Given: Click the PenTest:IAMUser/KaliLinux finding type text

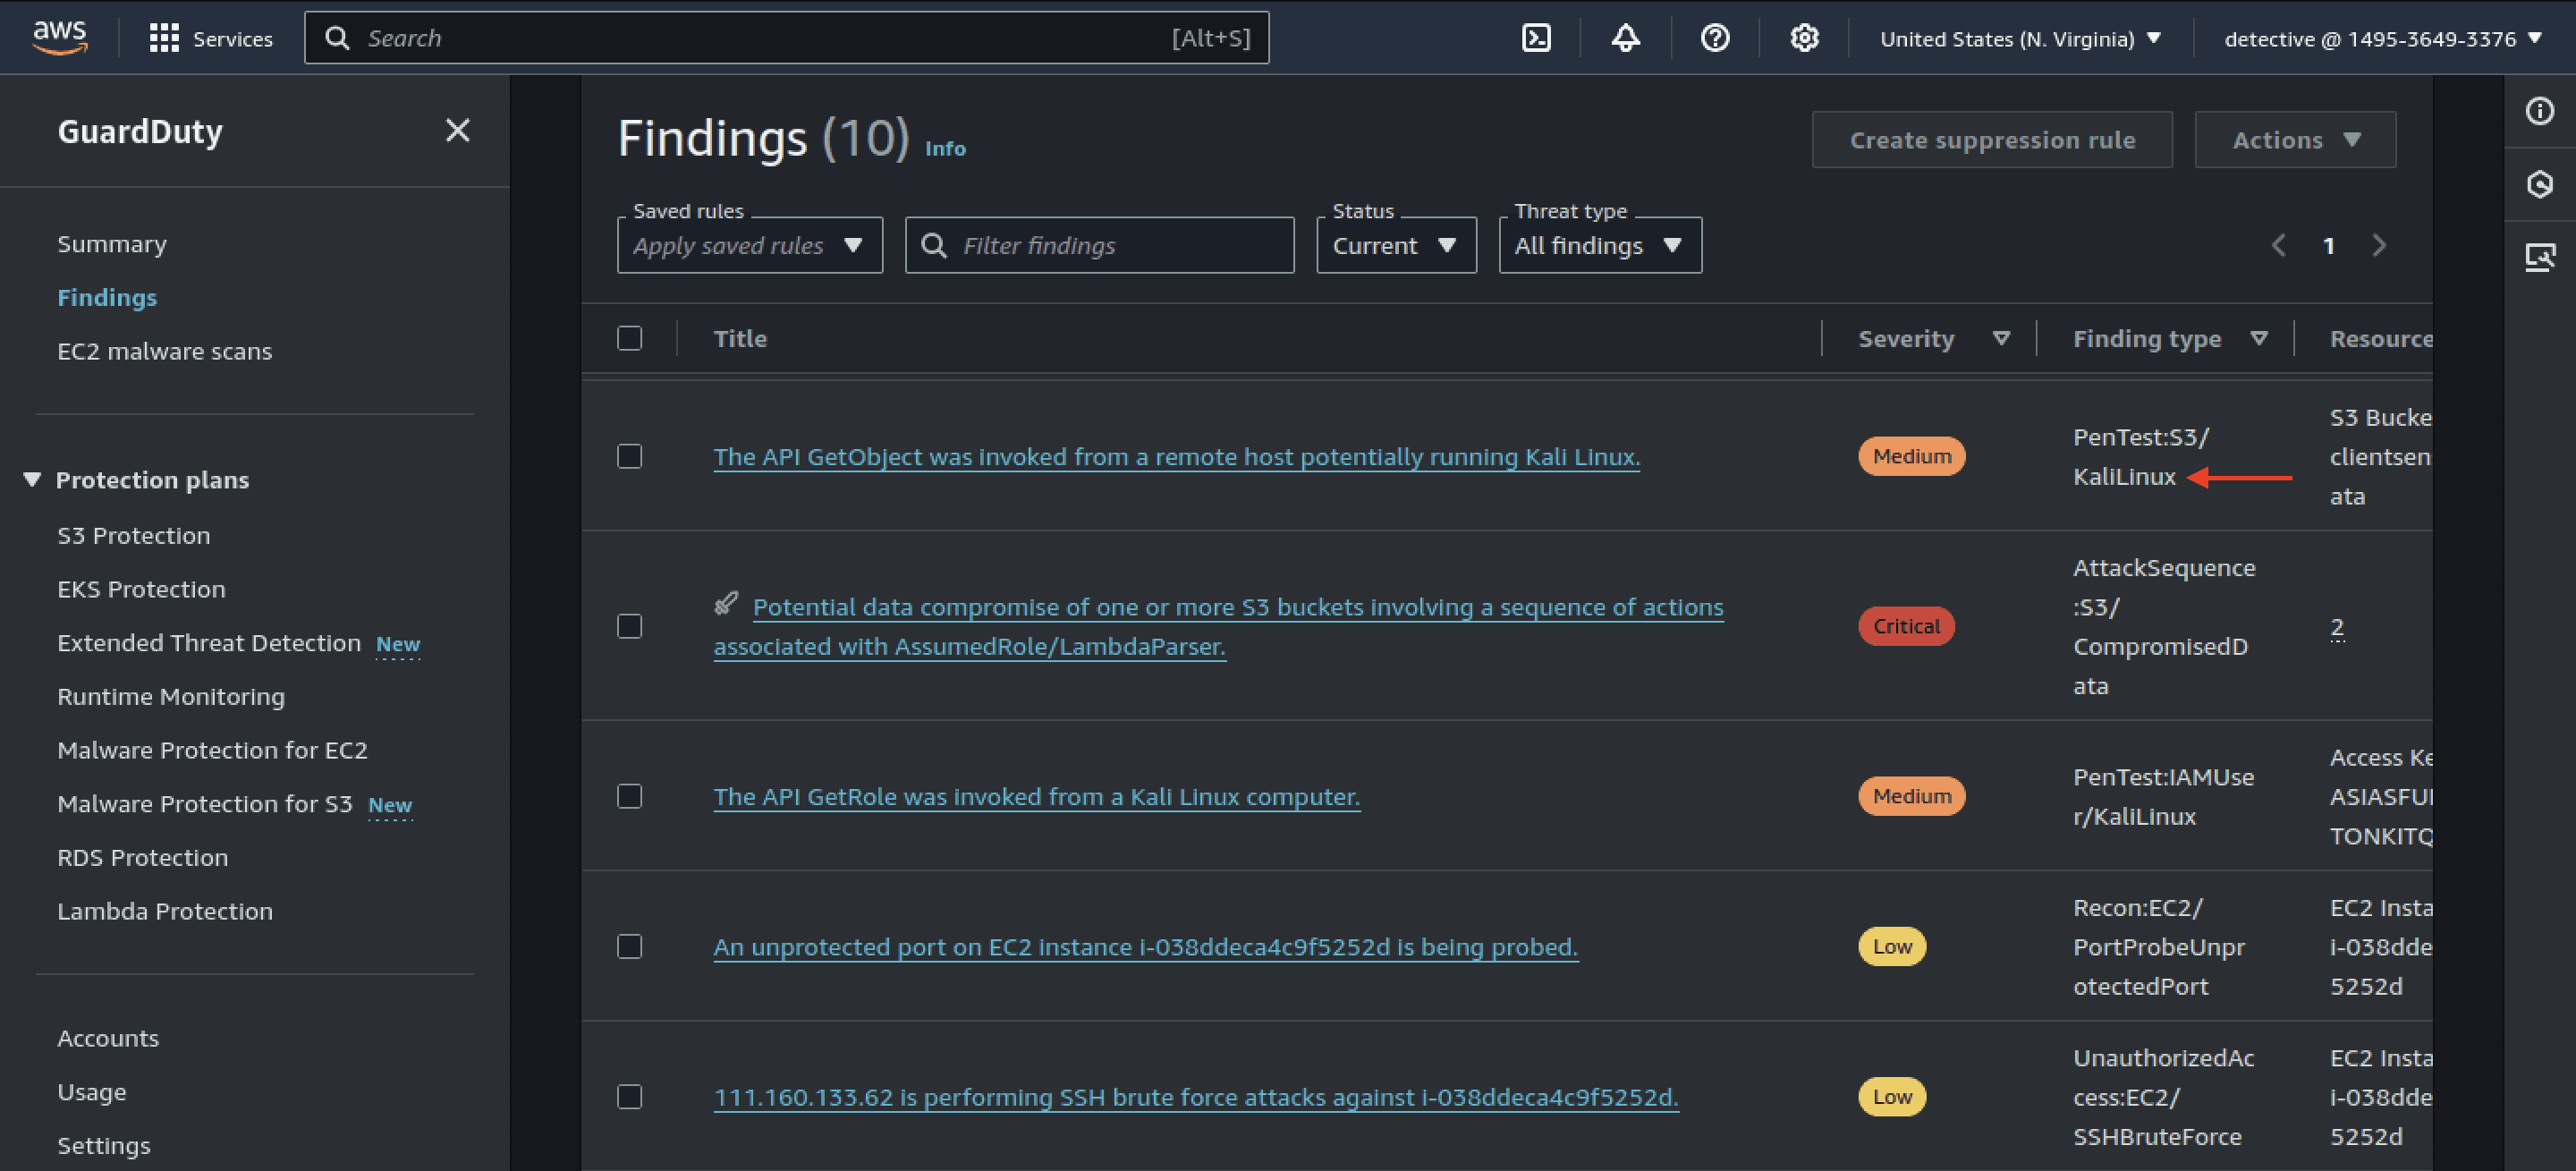Looking at the screenshot, I should tap(2164, 797).
